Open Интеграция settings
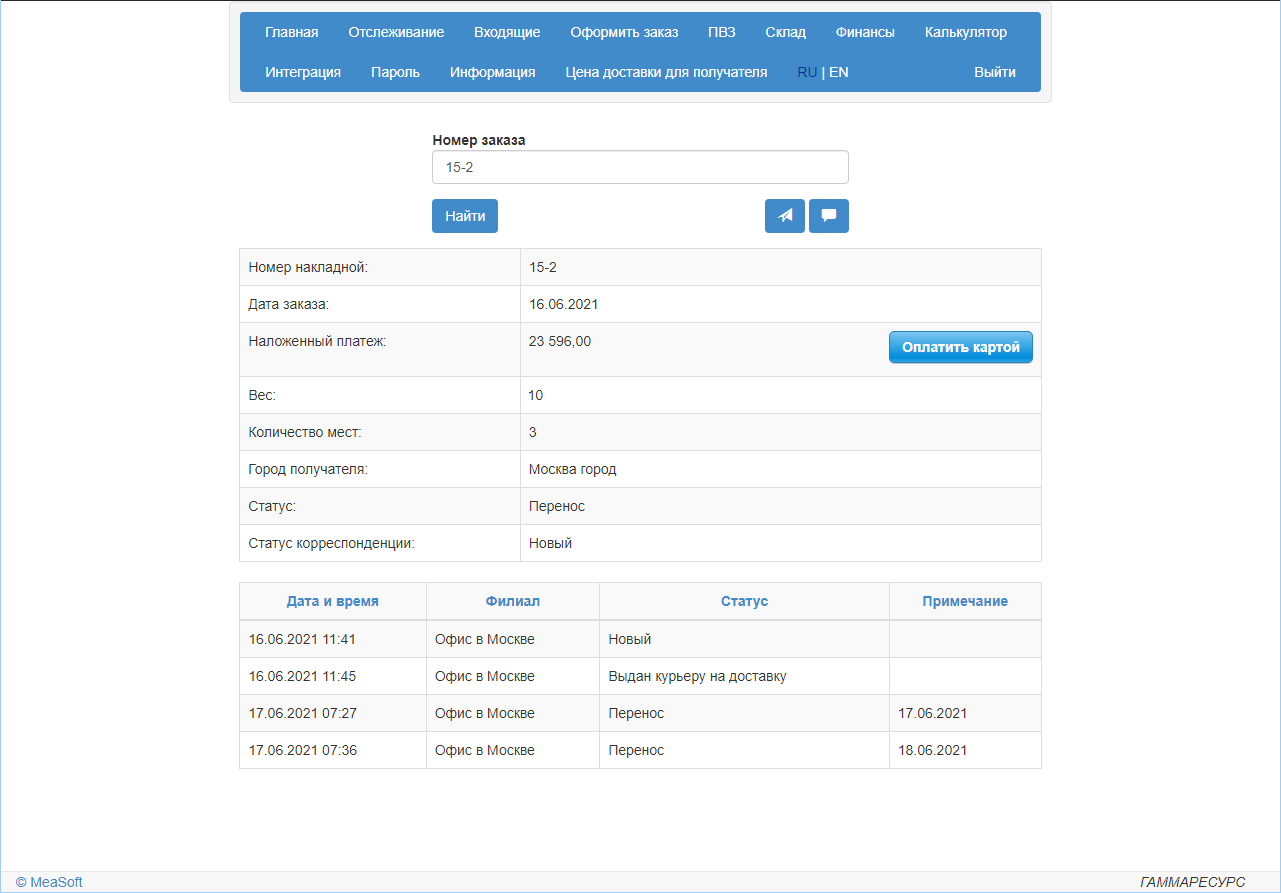Viewport: 1281px width, 893px height. coord(303,71)
